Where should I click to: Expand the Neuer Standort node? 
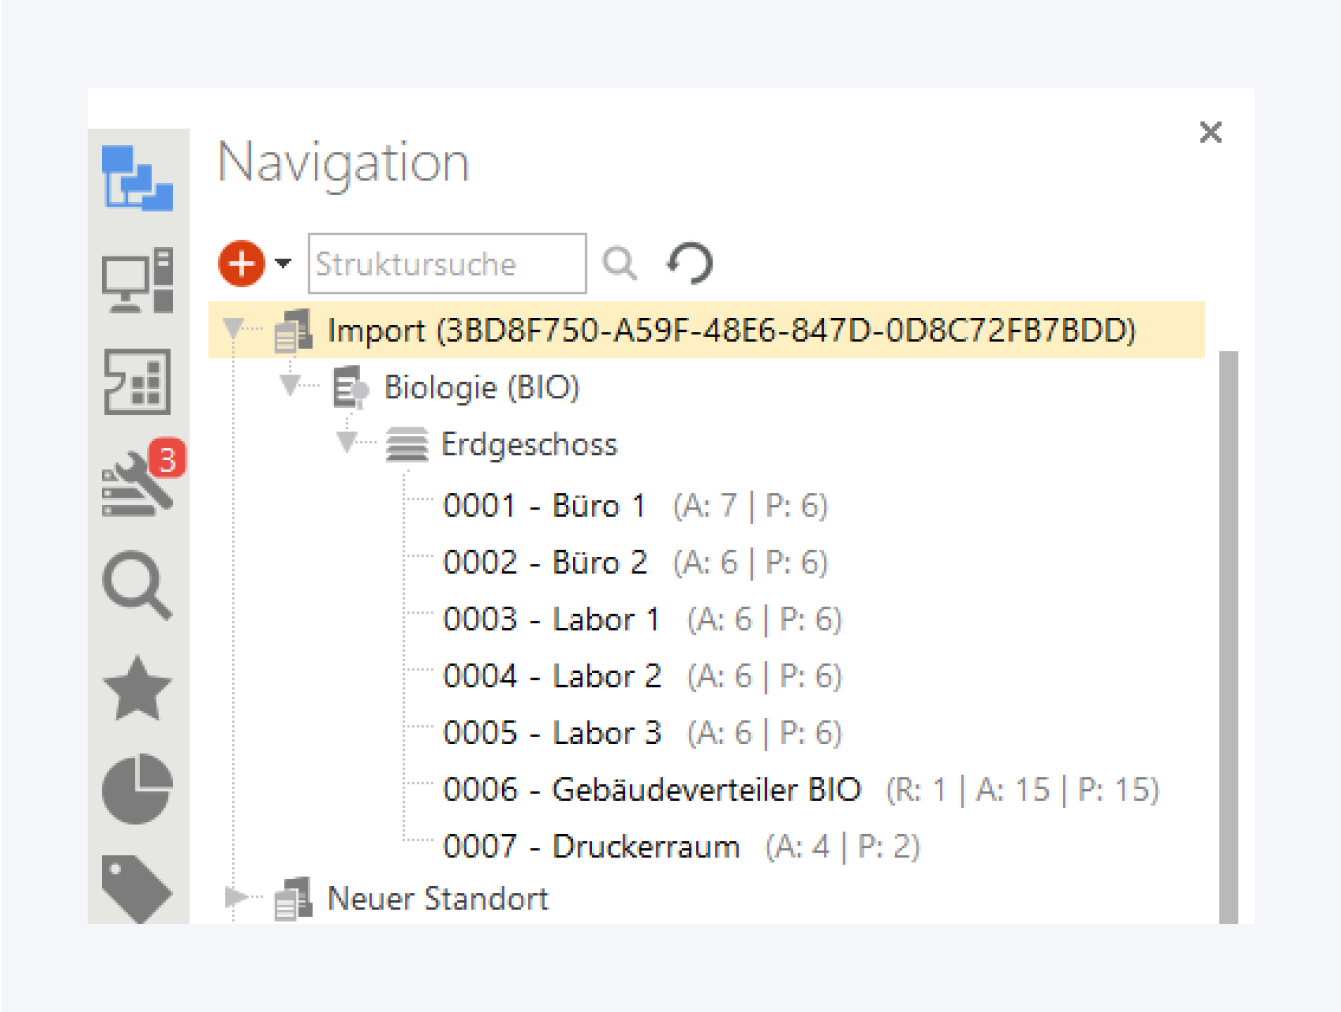pos(234,897)
